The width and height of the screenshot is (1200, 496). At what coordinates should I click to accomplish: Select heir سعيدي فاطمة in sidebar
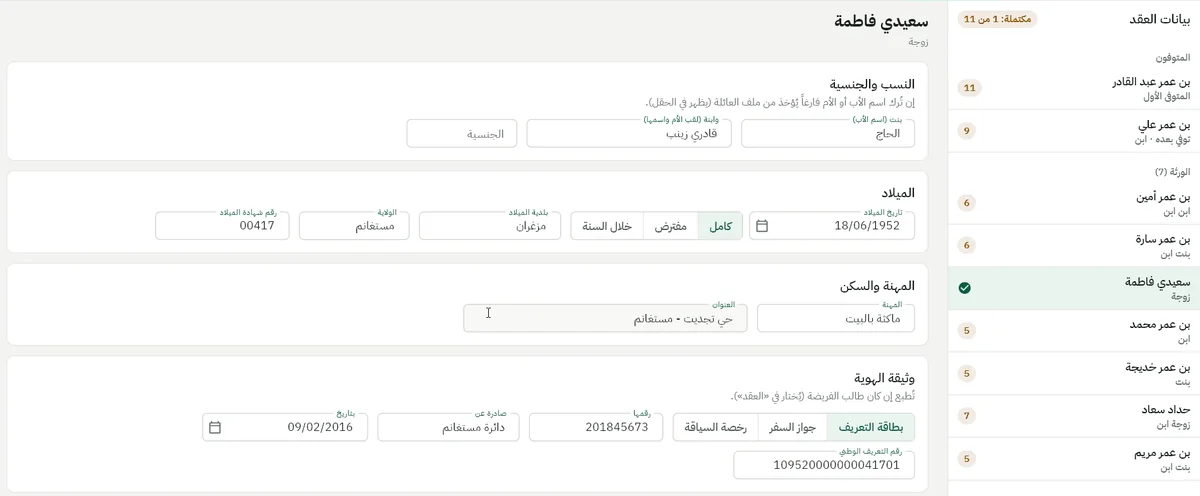pos(1074,288)
